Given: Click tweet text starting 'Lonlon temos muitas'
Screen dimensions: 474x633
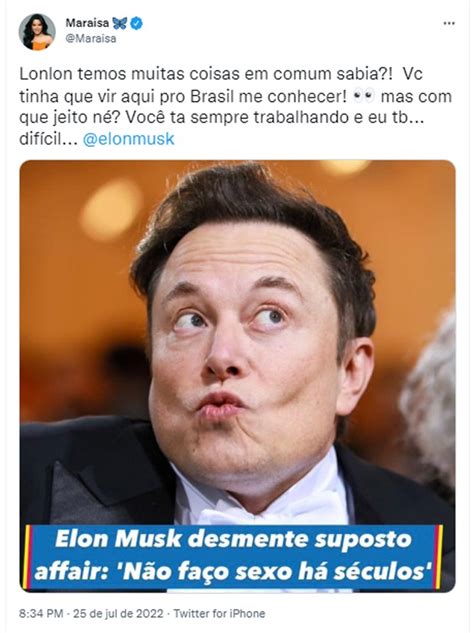Looking at the screenshot, I should pos(235,106).
